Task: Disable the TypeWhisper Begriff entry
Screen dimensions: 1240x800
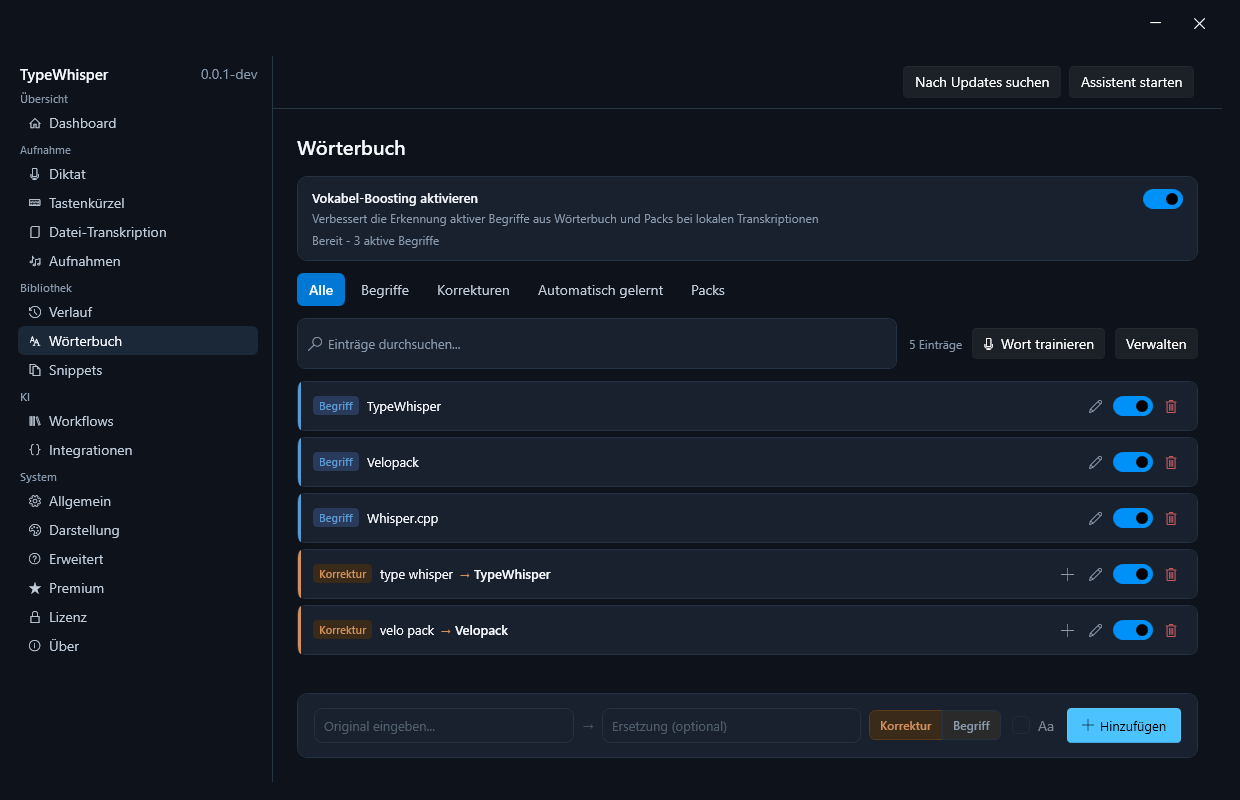Action: tap(1133, 406)
